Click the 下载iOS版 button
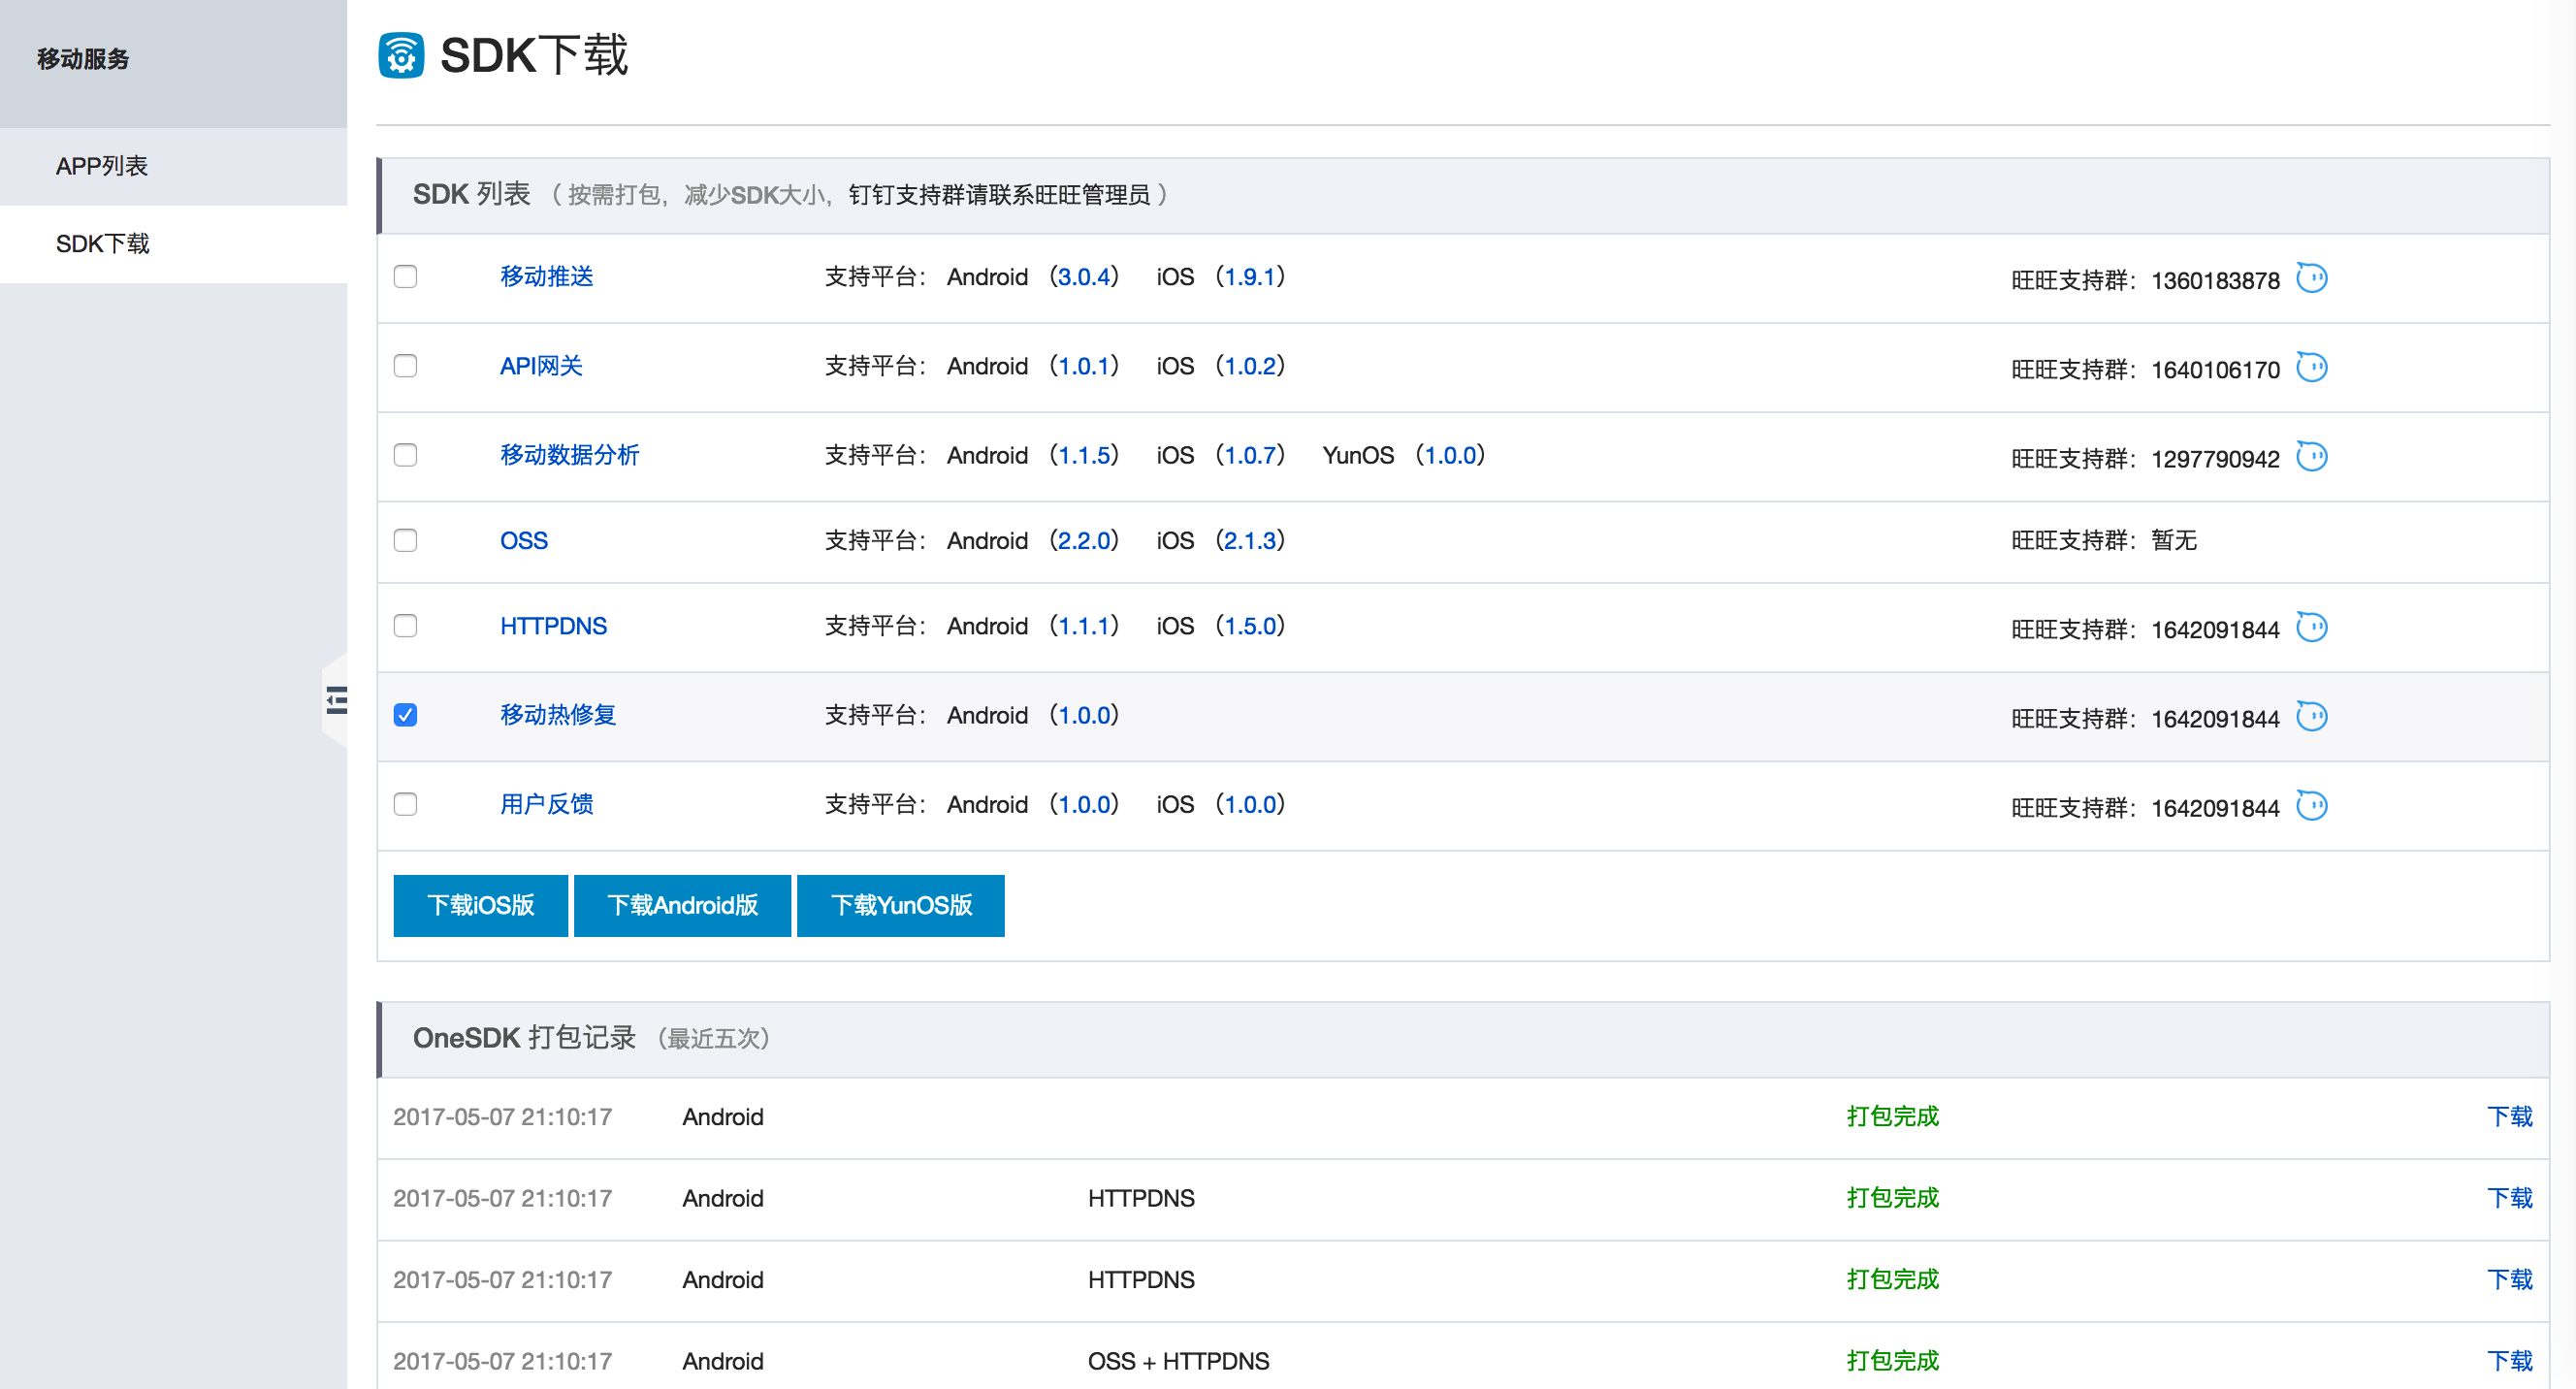This screenshot has width=2576, height=1389. click(481, 905)
